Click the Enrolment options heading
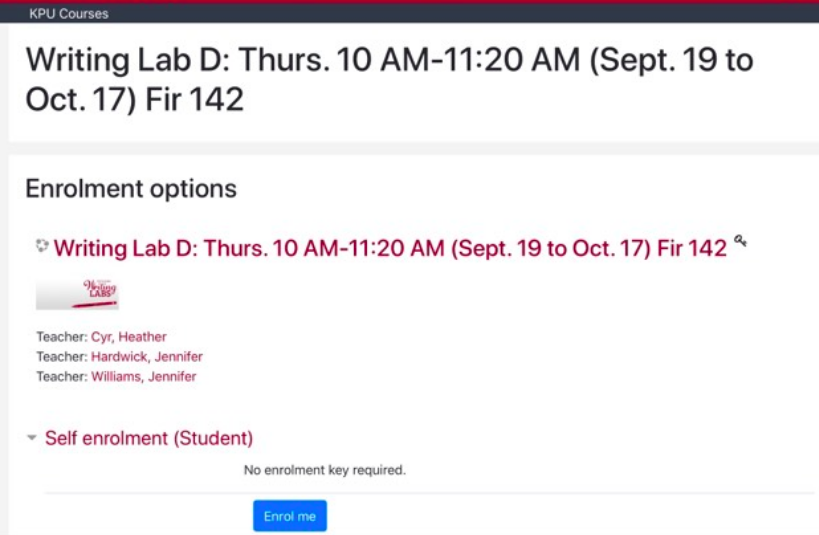This screenshot has width=819, height=535. pyautogui.click(x=131, y=188)
